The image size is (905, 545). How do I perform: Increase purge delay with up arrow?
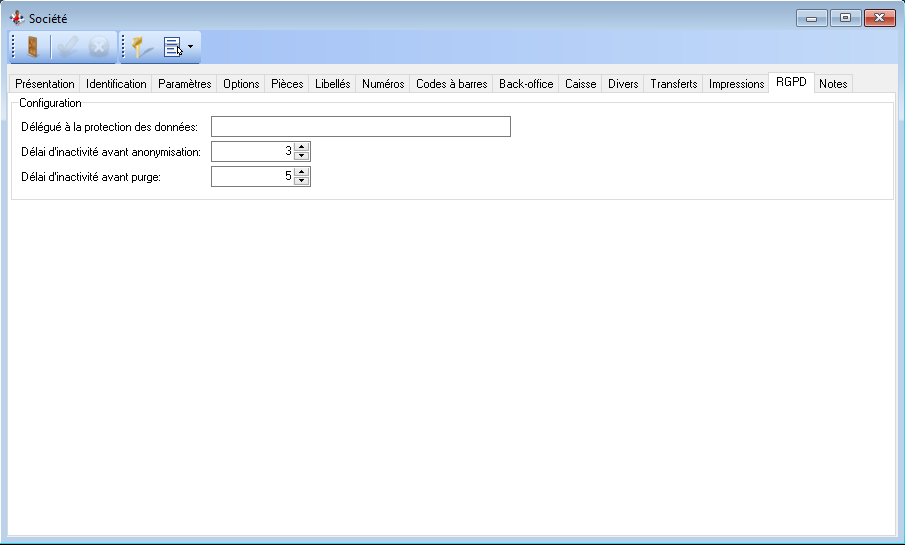click(302, 171)
